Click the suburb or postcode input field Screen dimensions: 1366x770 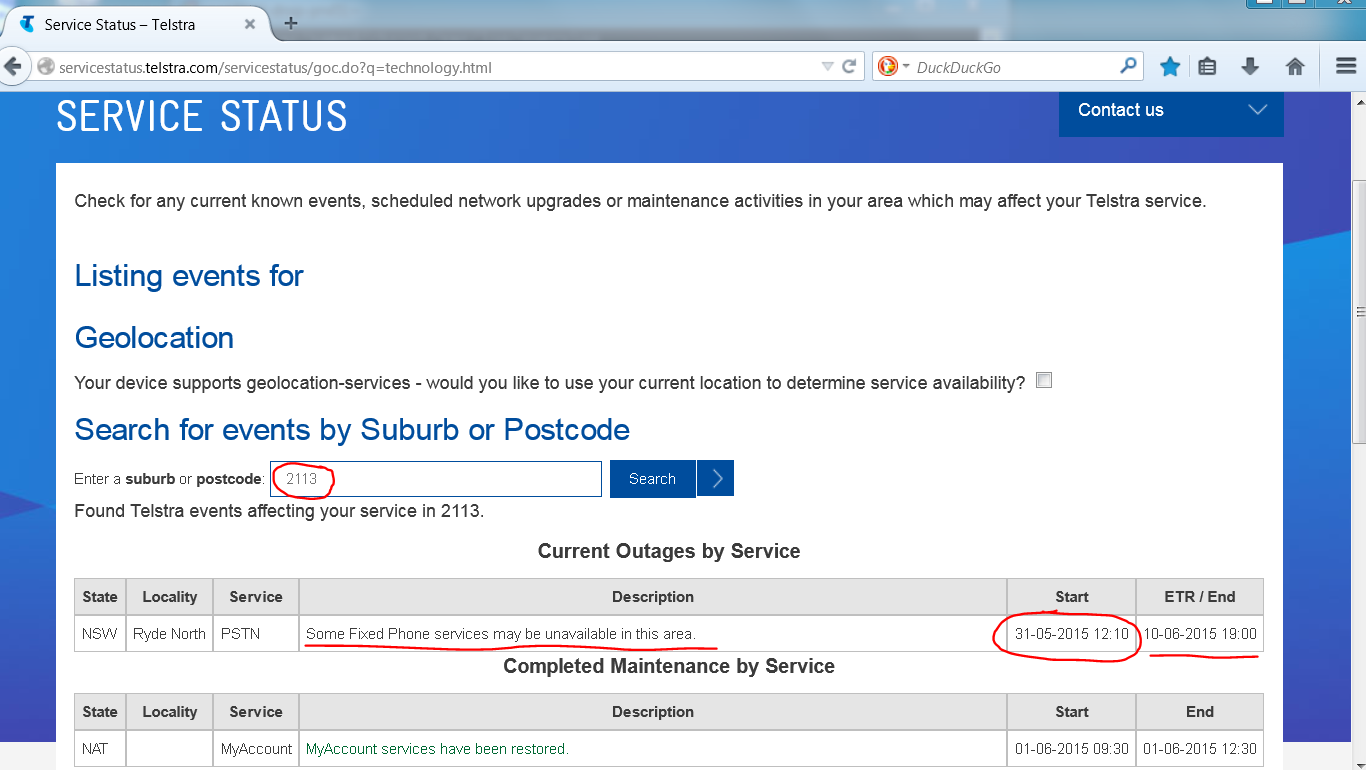(x=436, y=479)
